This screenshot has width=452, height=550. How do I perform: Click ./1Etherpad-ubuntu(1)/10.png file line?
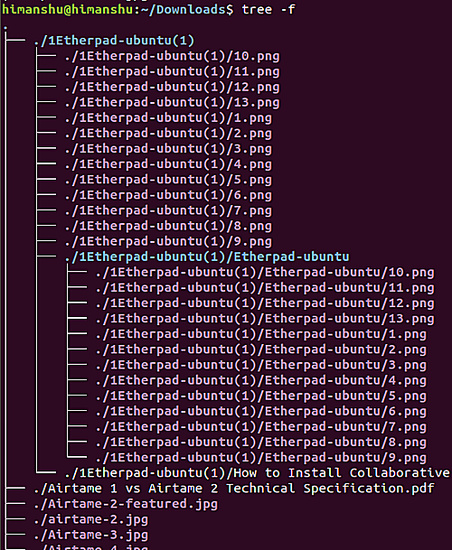click(x=172, y=56)
